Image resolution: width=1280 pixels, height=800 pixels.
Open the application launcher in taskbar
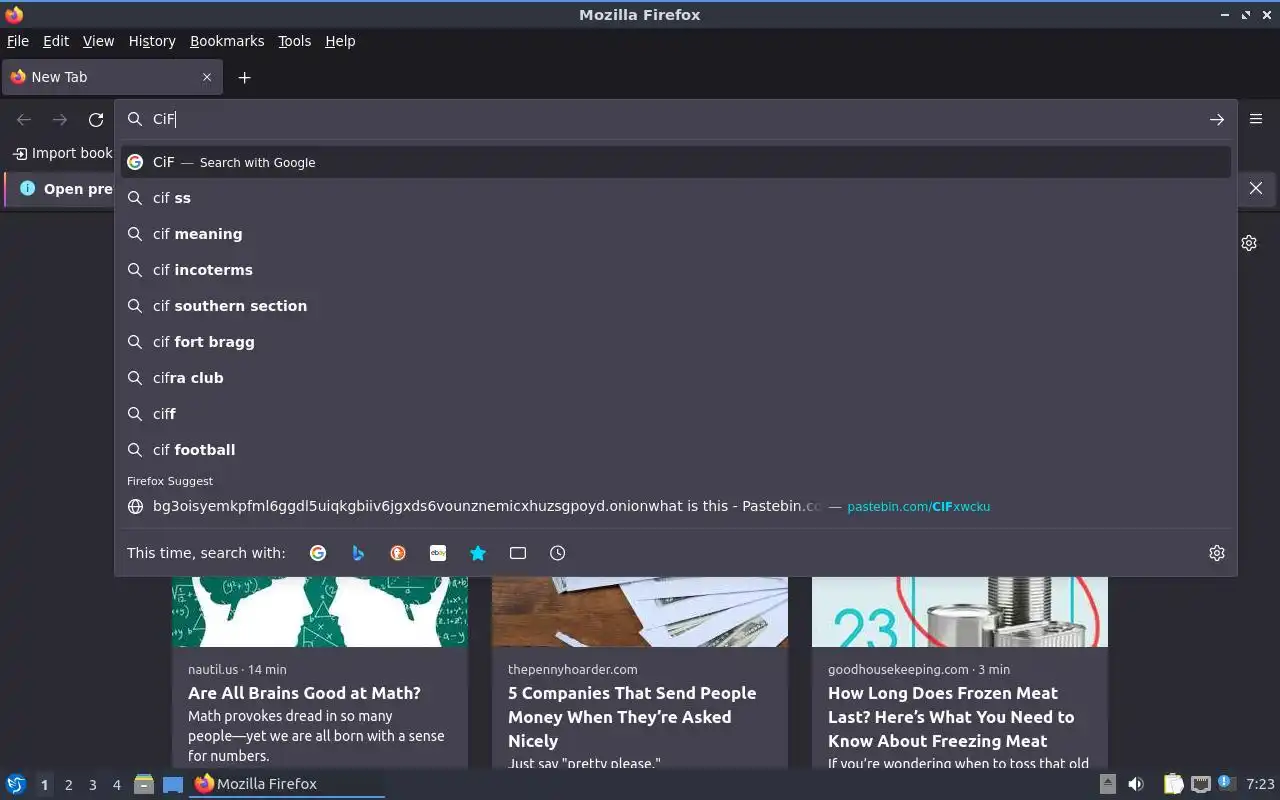click(15, 784)
